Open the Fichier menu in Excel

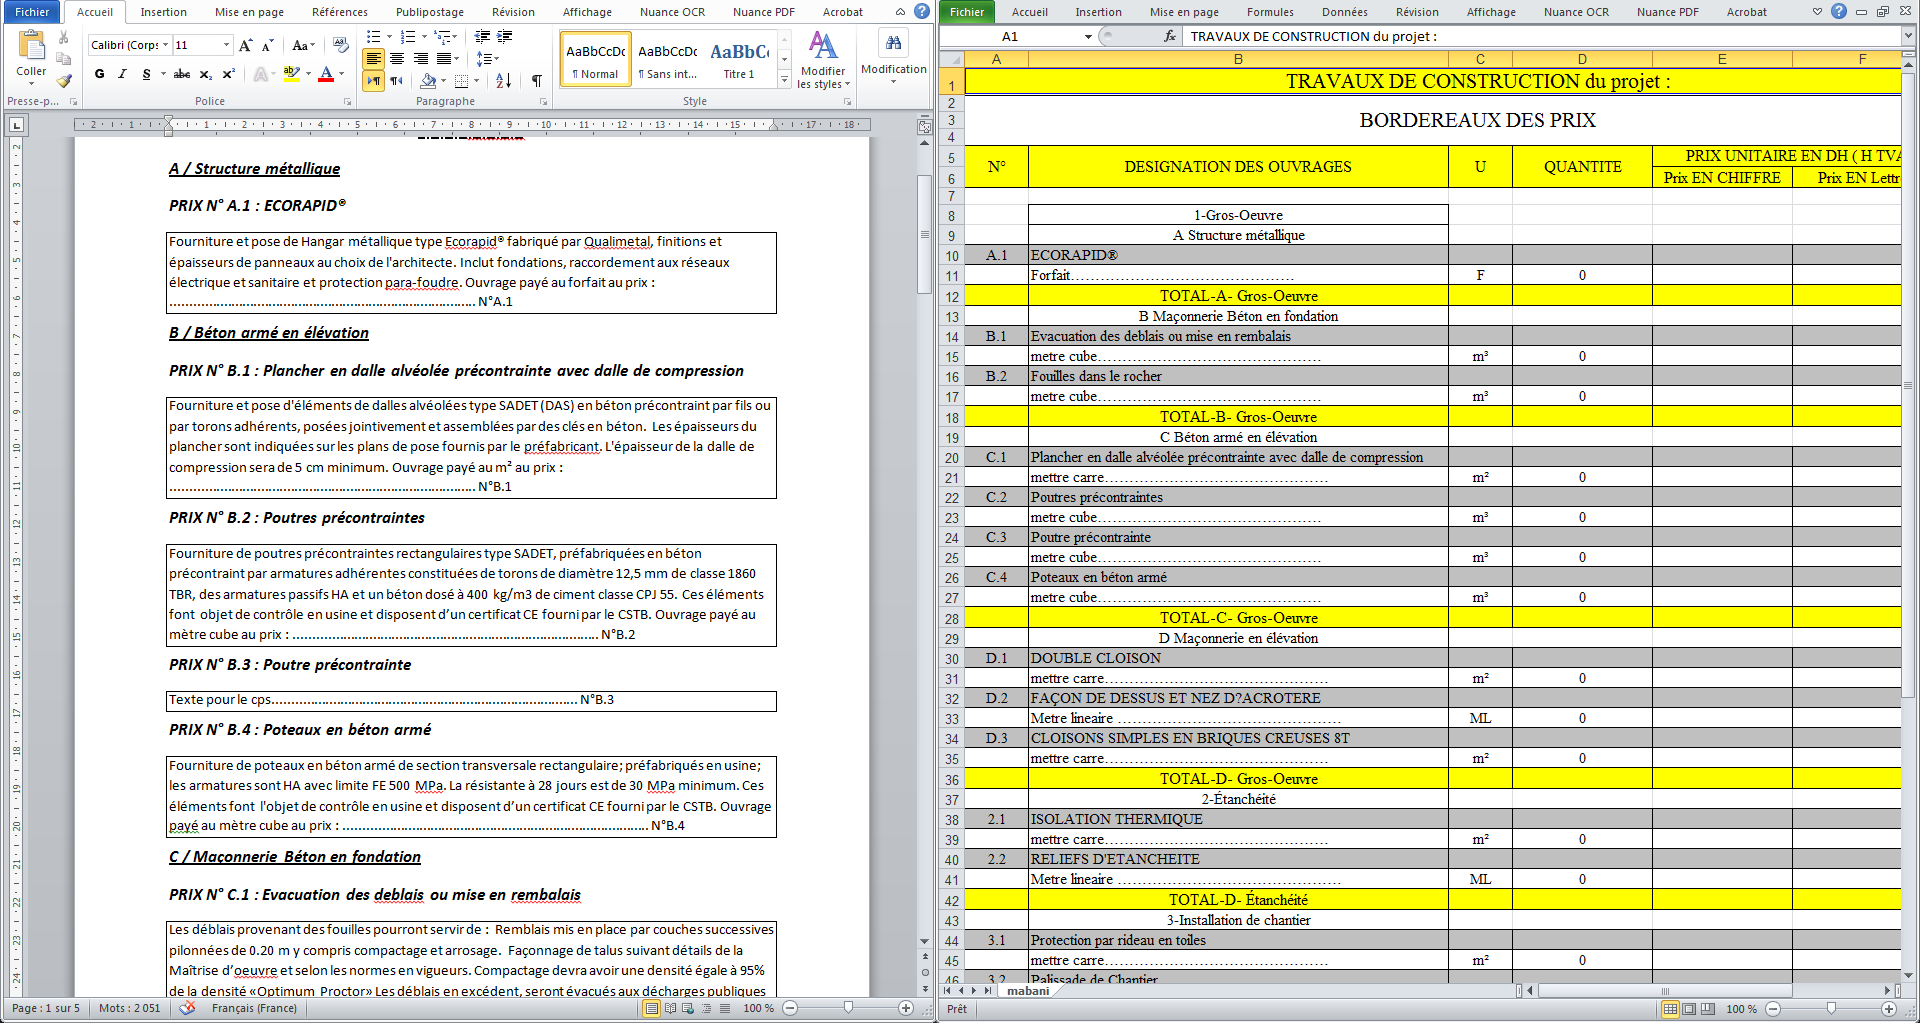tap(967, 12)
